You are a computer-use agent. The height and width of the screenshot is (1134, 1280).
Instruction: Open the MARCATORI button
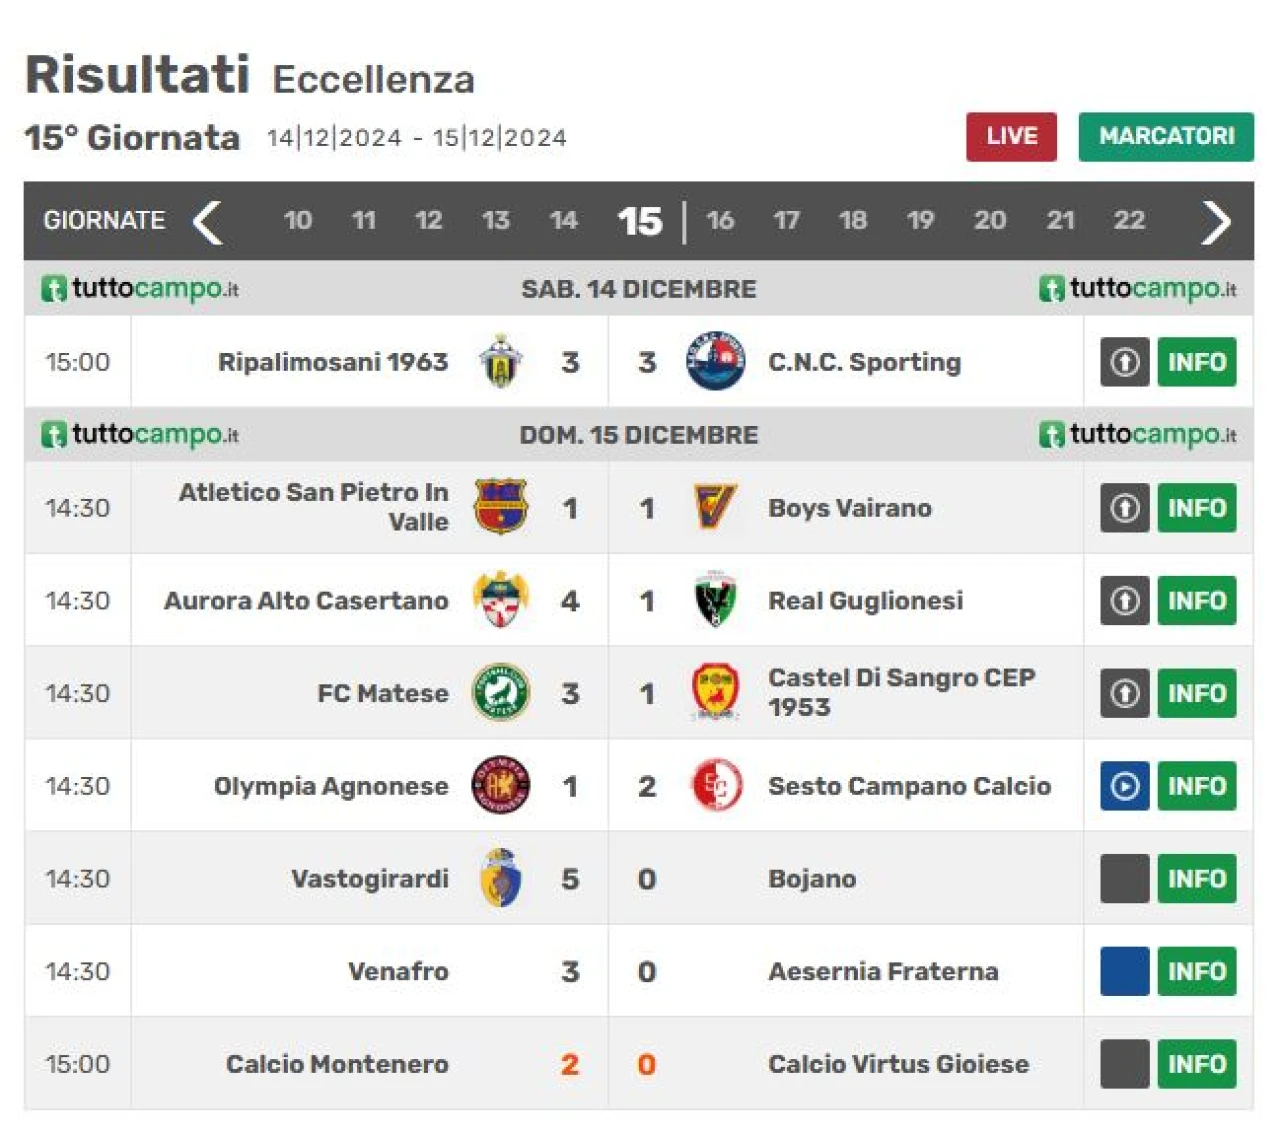pyautogui.click(x=1166, y=136)
